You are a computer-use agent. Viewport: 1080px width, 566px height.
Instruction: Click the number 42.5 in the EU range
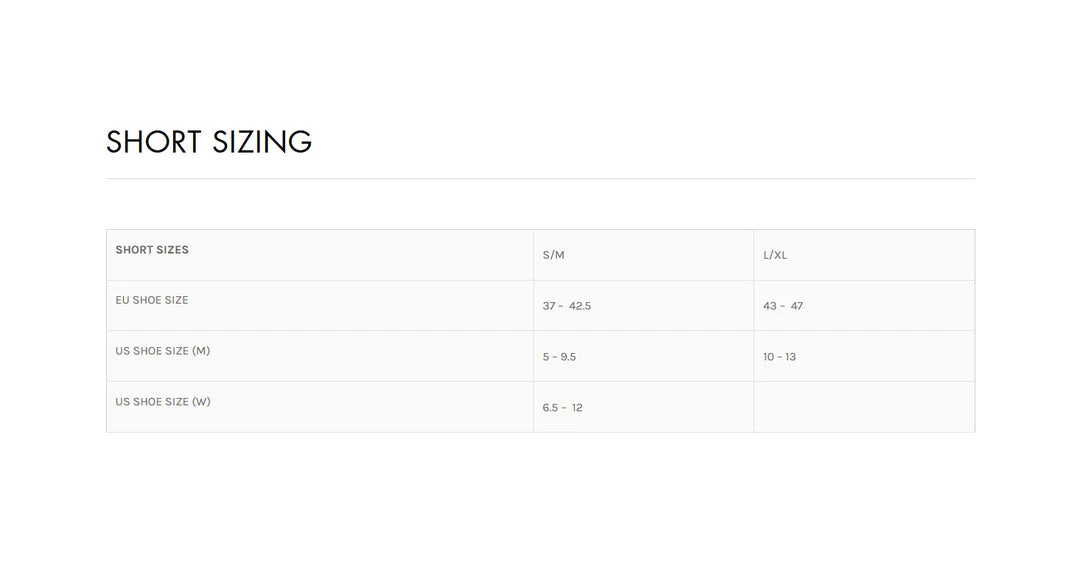pos(580,306)
